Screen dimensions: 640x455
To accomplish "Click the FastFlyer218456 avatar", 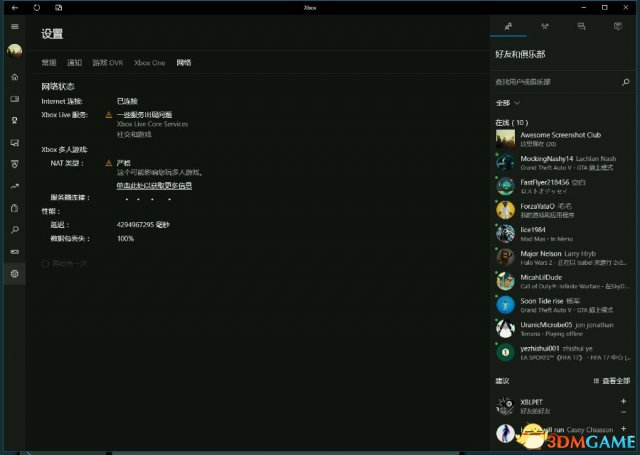I will click(505, 186).
